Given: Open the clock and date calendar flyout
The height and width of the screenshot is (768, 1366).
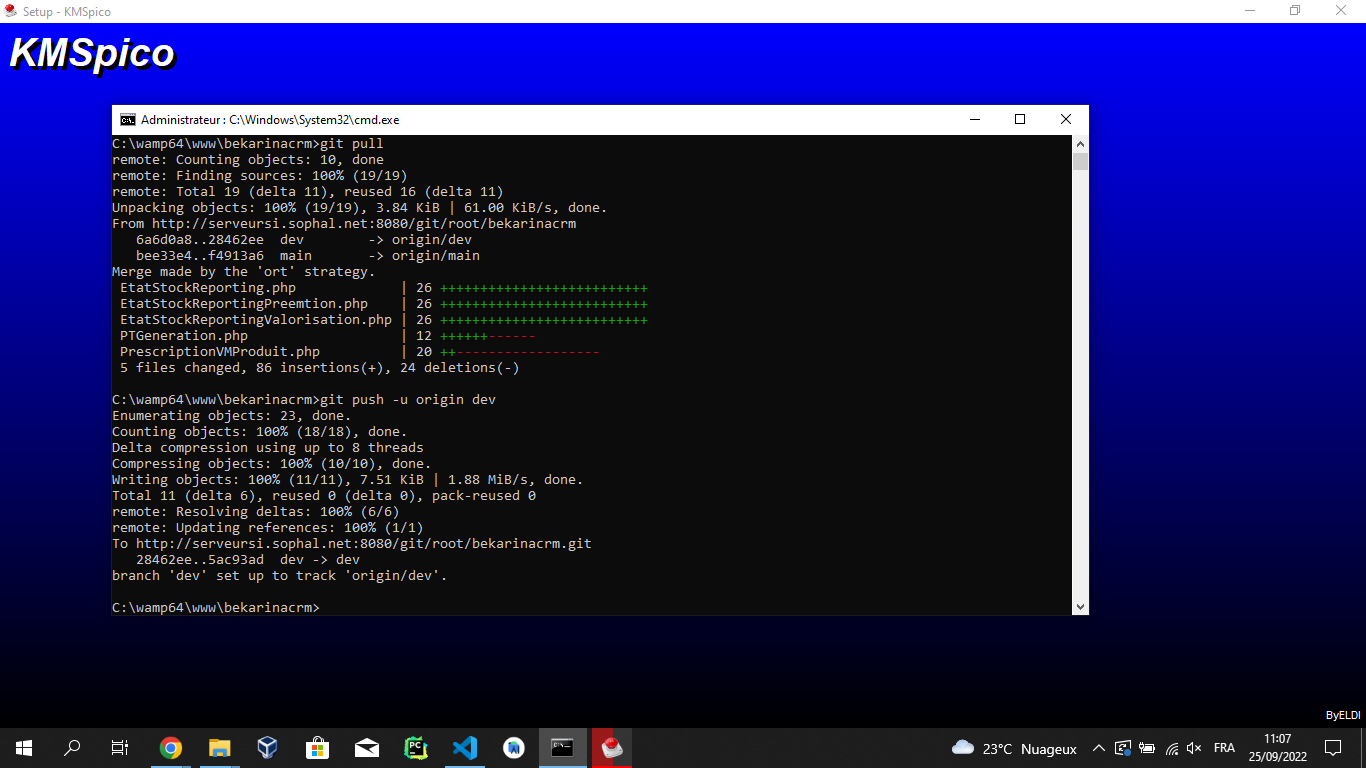Looking at the screenshot, I should click(x=1277, y=748).
